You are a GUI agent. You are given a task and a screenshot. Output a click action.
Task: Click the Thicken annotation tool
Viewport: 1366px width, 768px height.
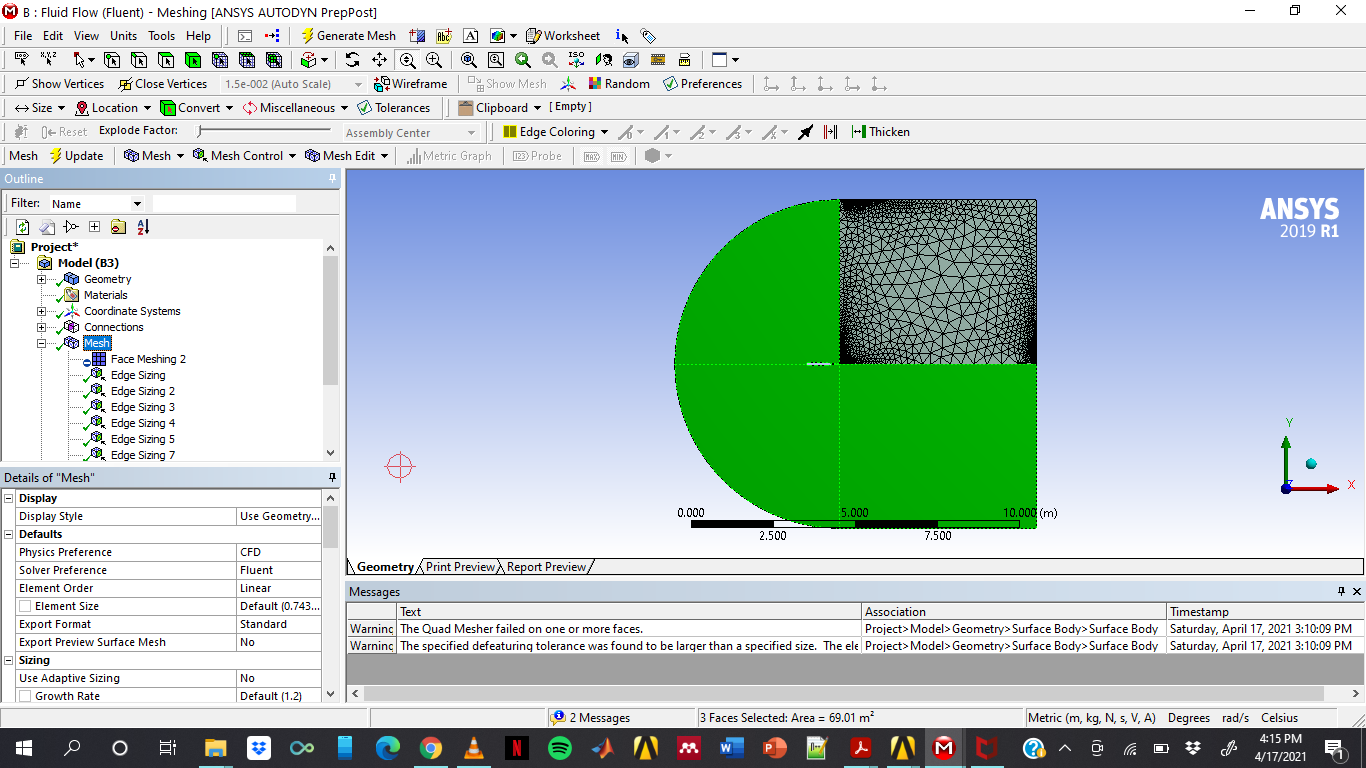click(880, 132)
